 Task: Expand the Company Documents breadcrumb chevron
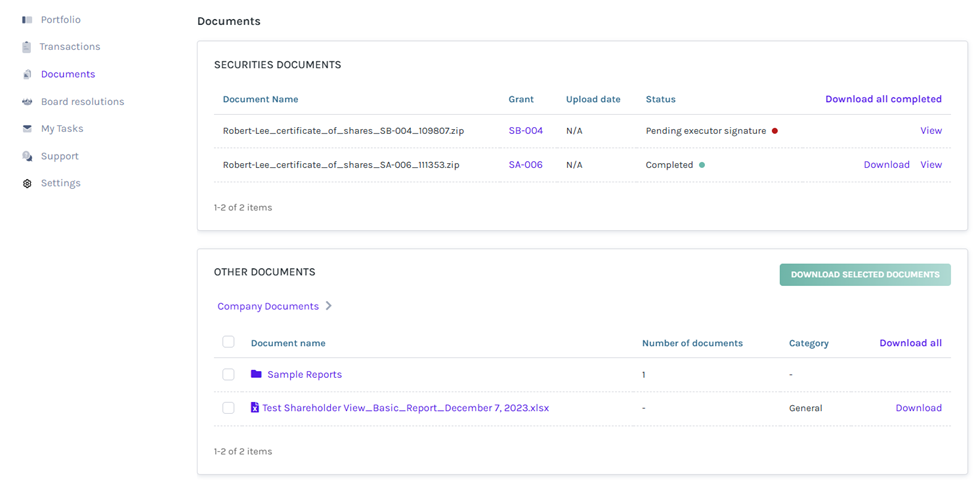(329, 306)
